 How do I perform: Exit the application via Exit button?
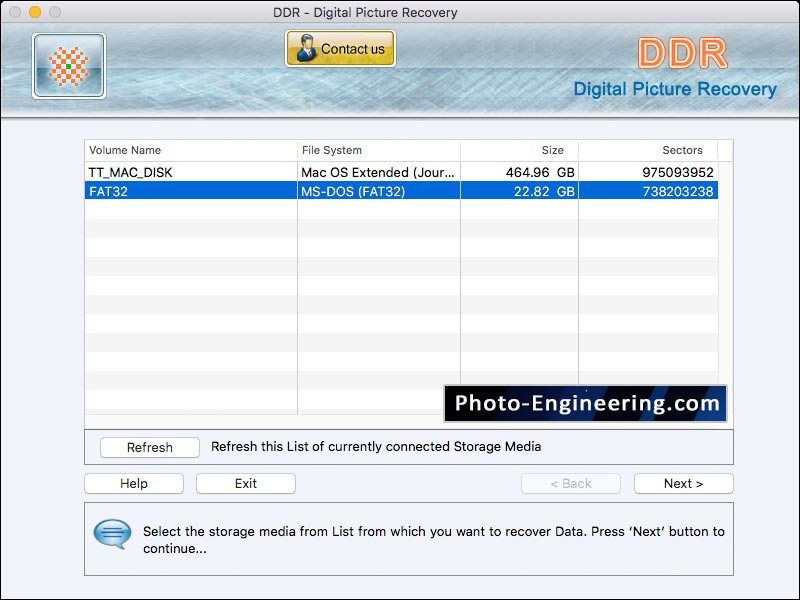(x=245, y=483)
